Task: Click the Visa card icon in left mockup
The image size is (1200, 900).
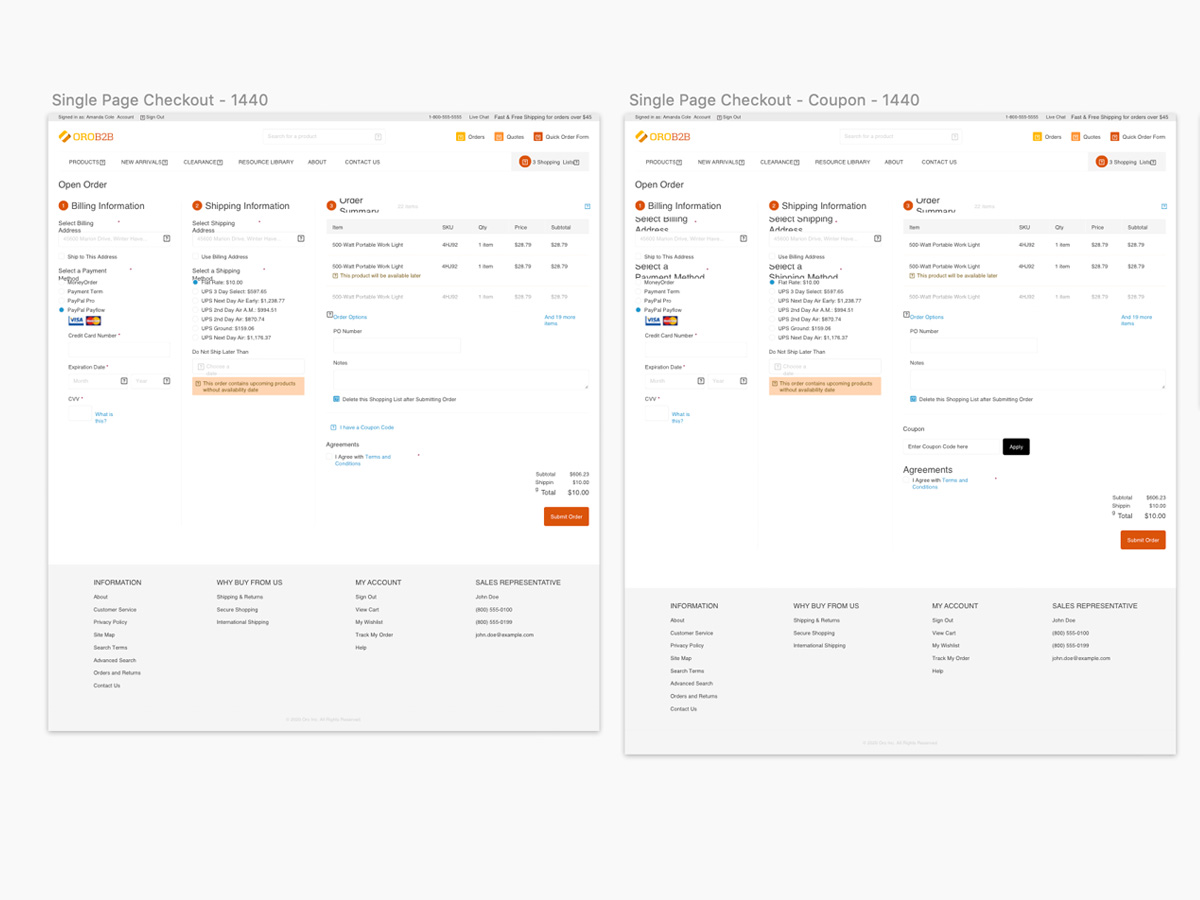Action: point(76,321)
